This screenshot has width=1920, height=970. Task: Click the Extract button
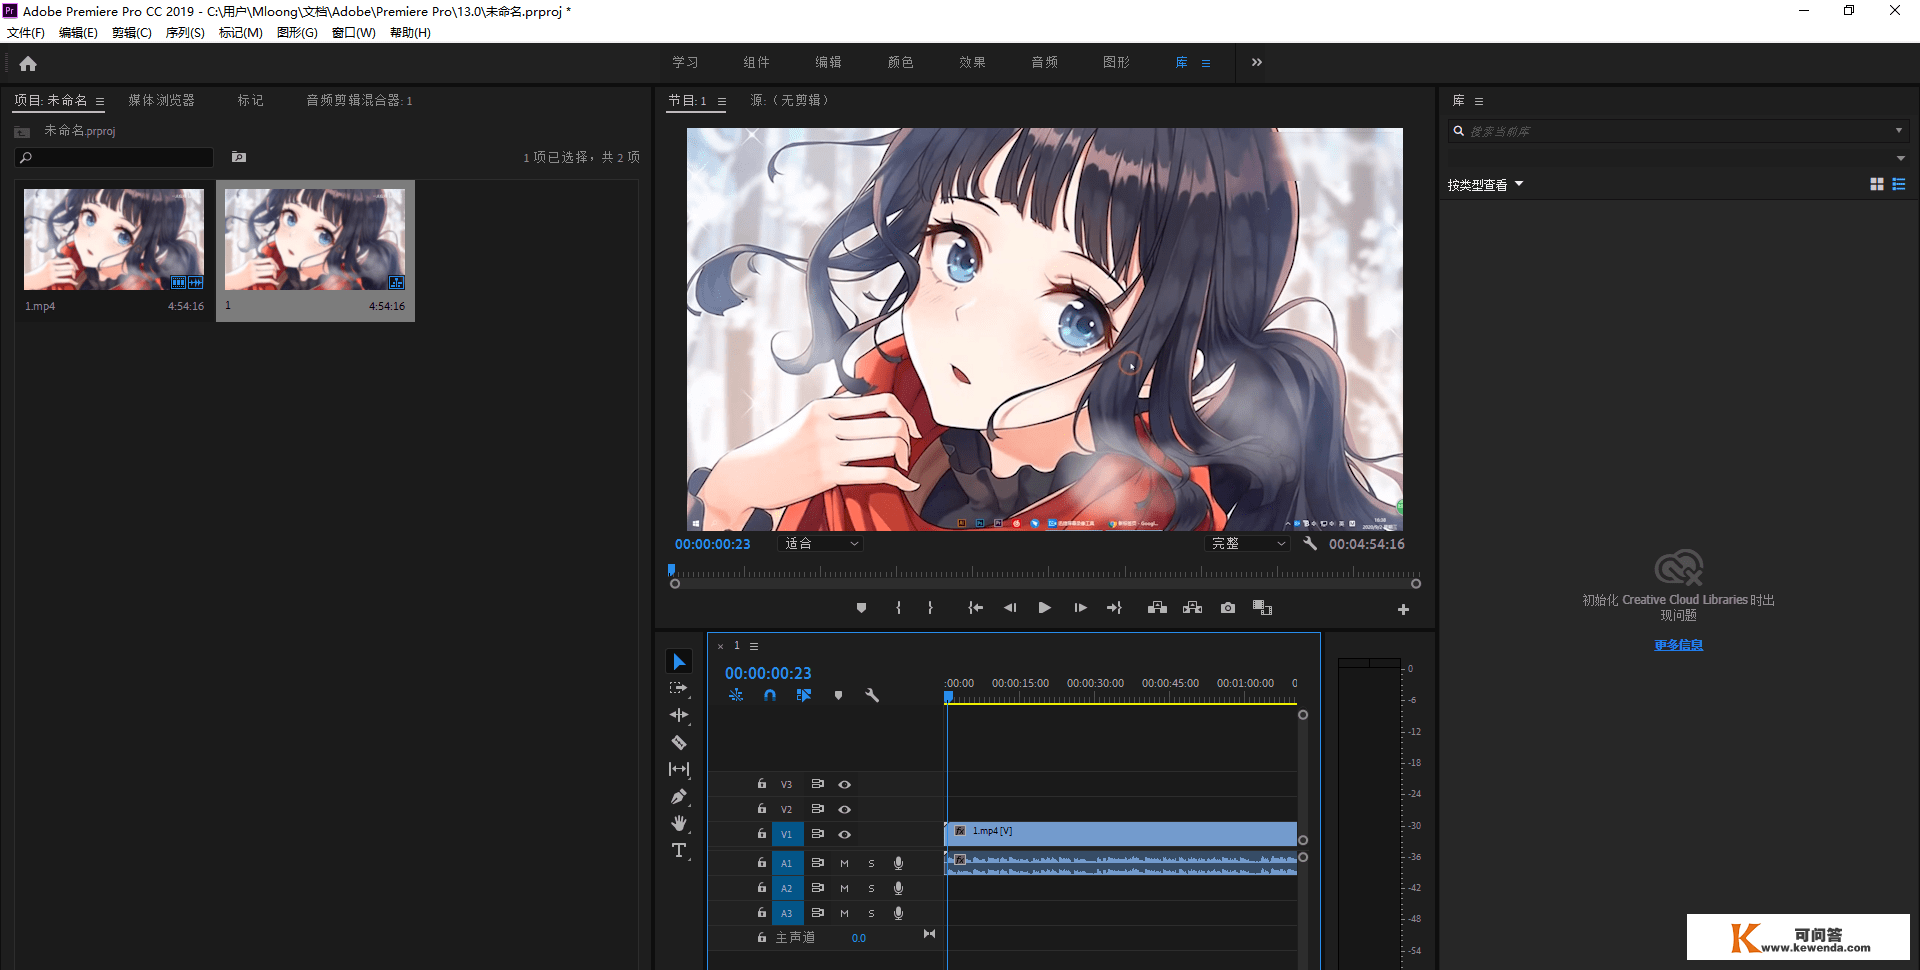(x=1192, y=608)
